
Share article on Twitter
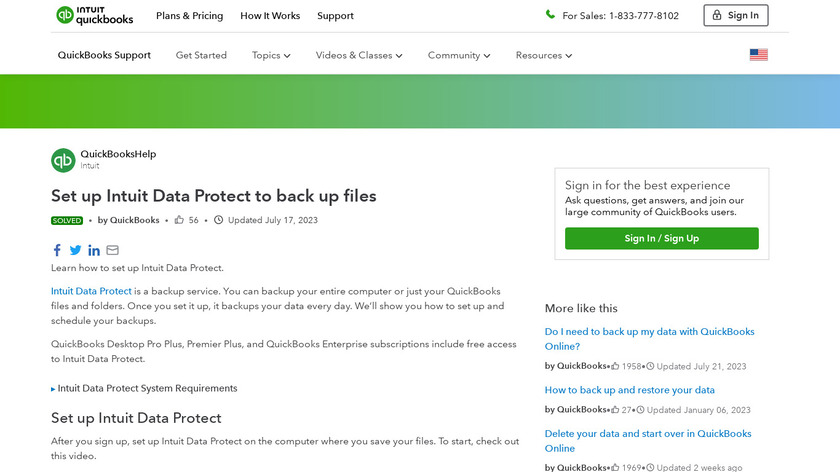75,250
